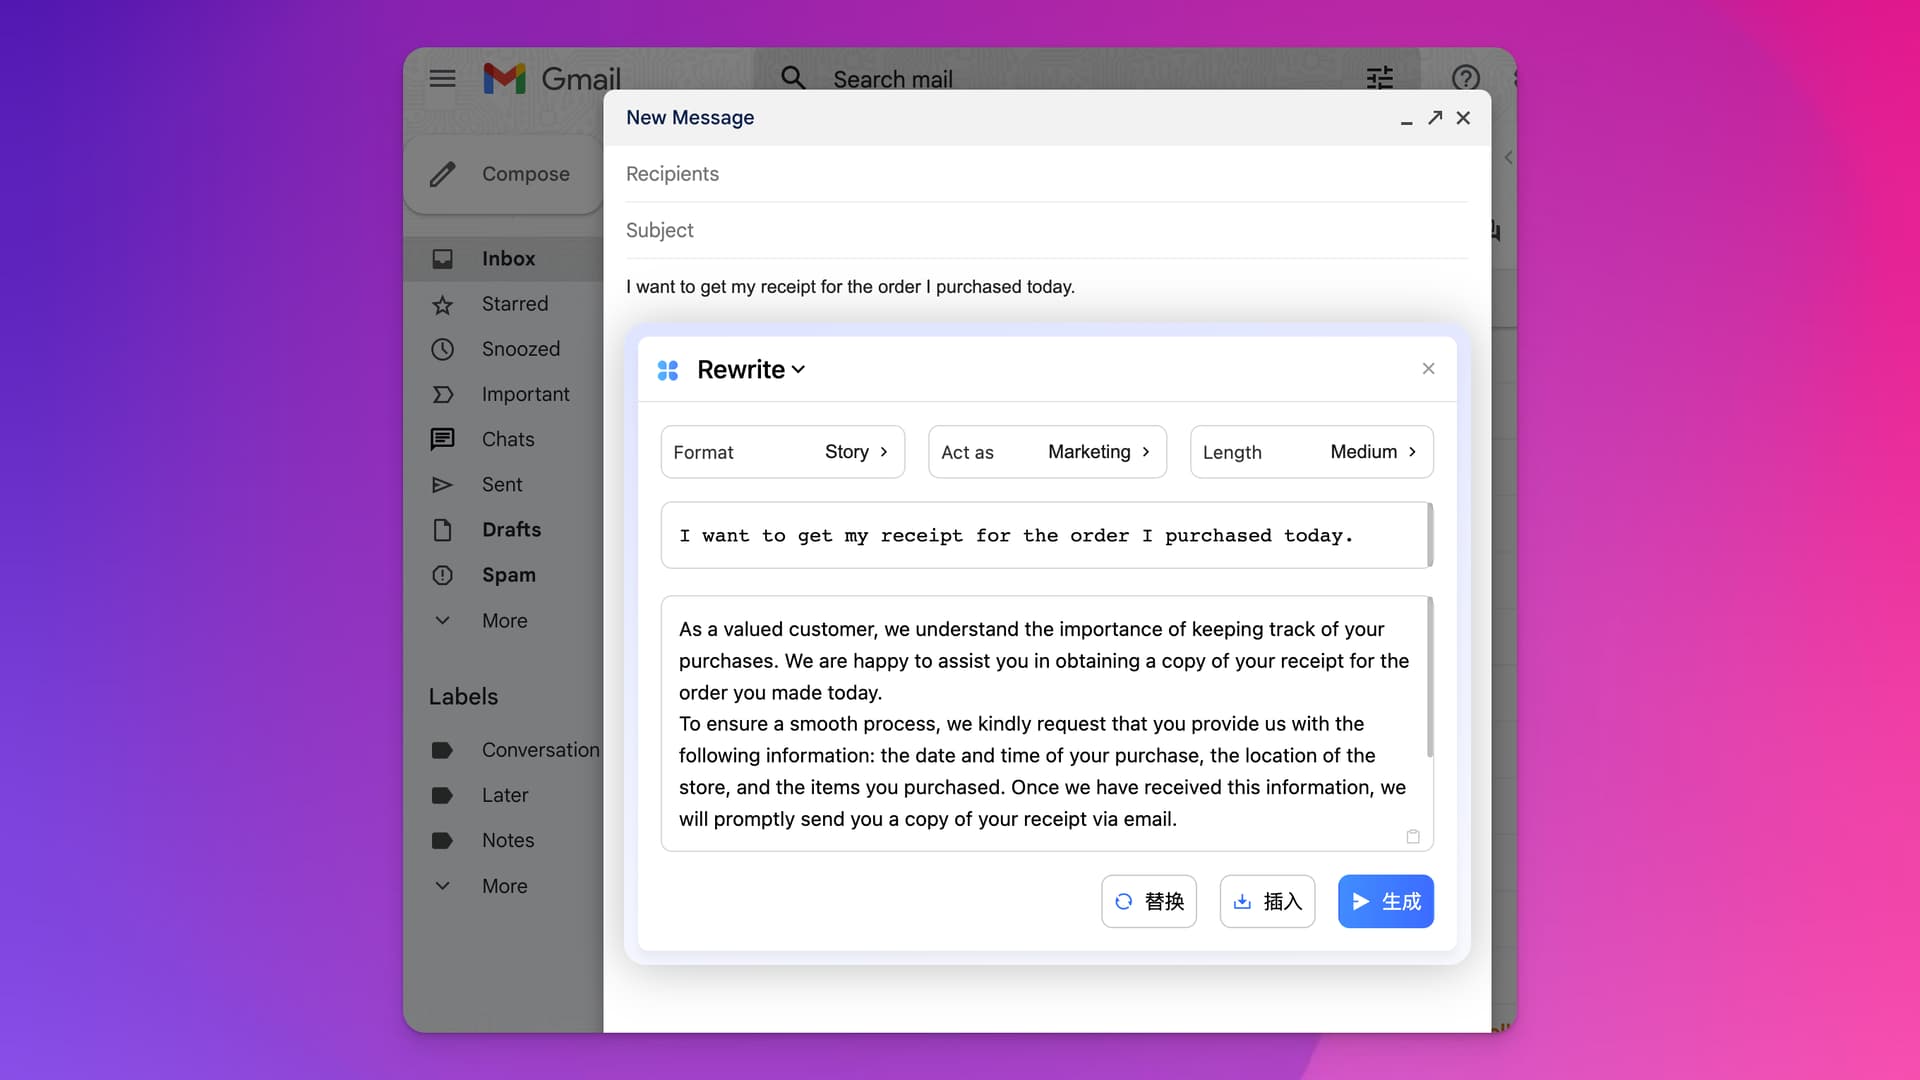Open the Act as Marketing selector

1046,452
